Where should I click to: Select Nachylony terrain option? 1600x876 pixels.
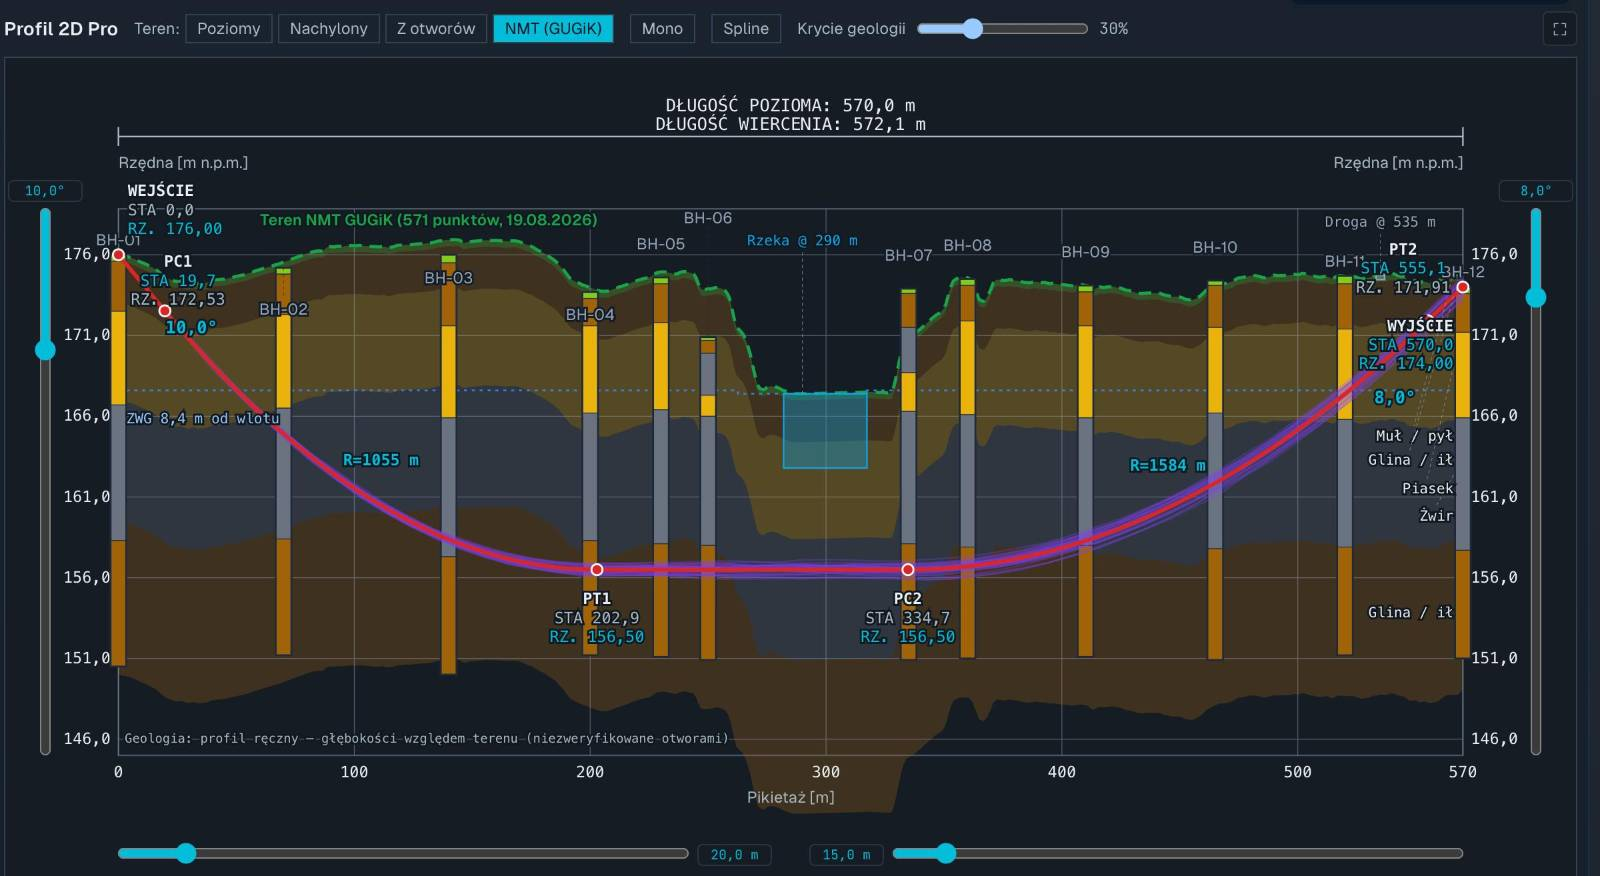[328, 28]
